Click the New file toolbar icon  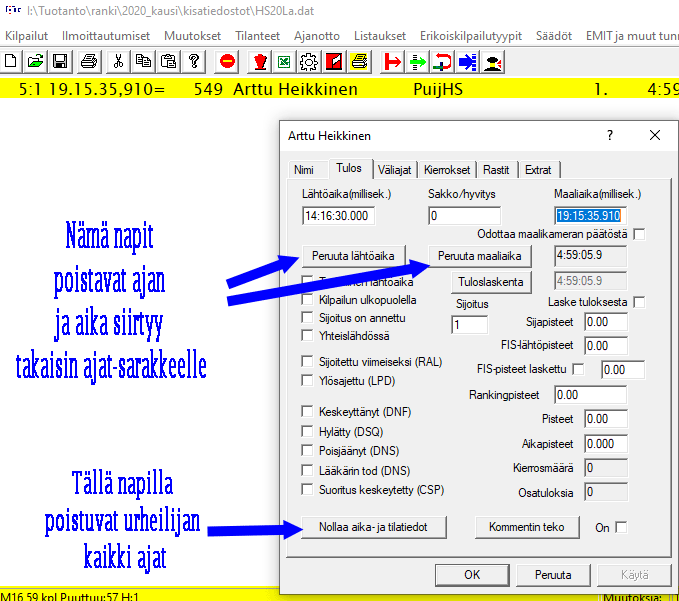12,62
